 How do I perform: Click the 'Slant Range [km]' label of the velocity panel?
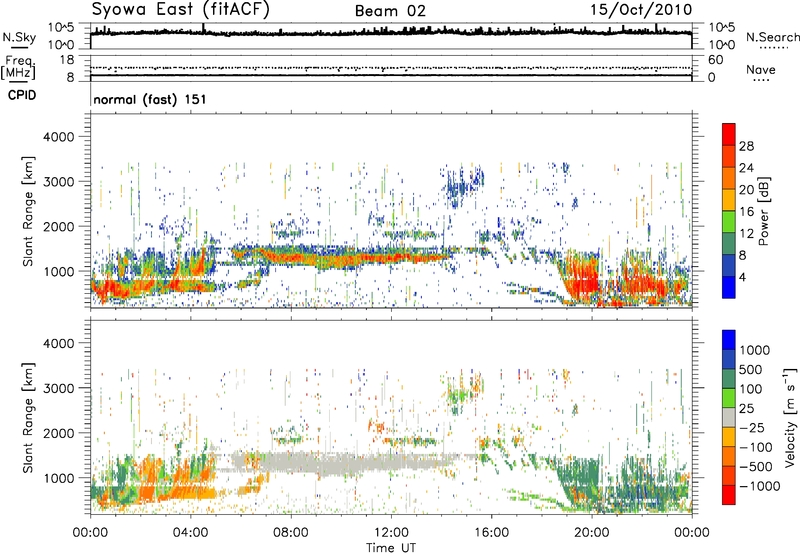click(28, 418)
